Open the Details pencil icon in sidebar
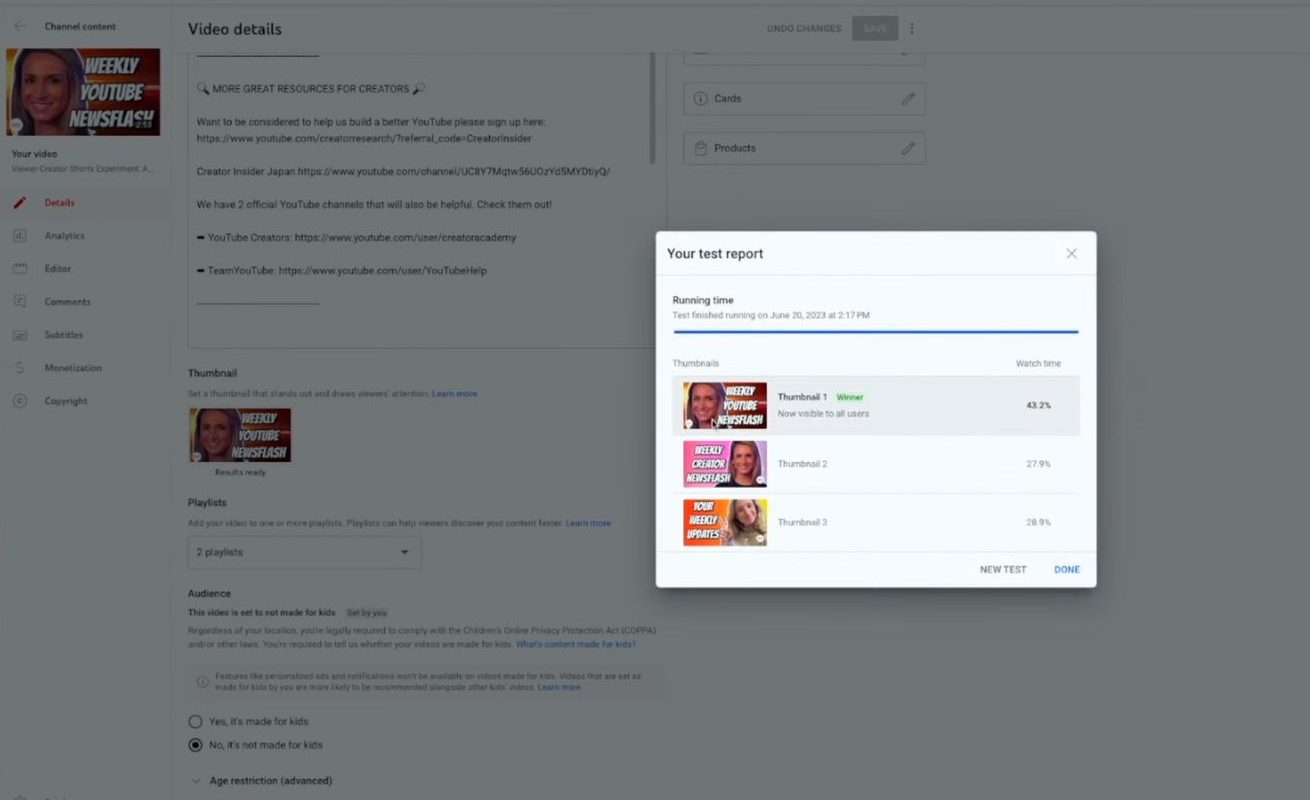Viewport: 1310px width, 800px height. click(x=20, y=203)
